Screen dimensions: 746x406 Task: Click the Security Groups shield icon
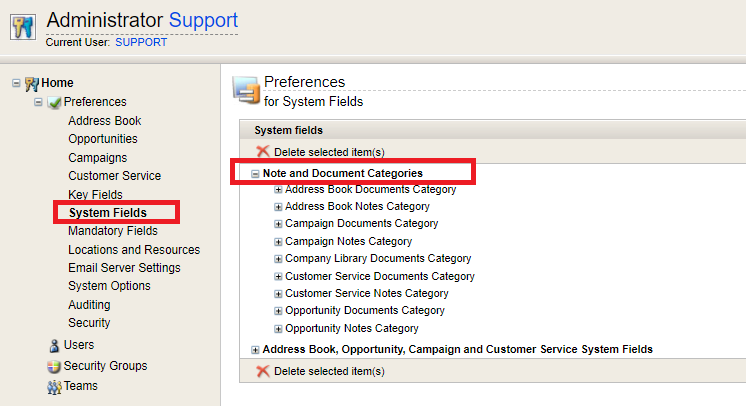tap(54, 366)
